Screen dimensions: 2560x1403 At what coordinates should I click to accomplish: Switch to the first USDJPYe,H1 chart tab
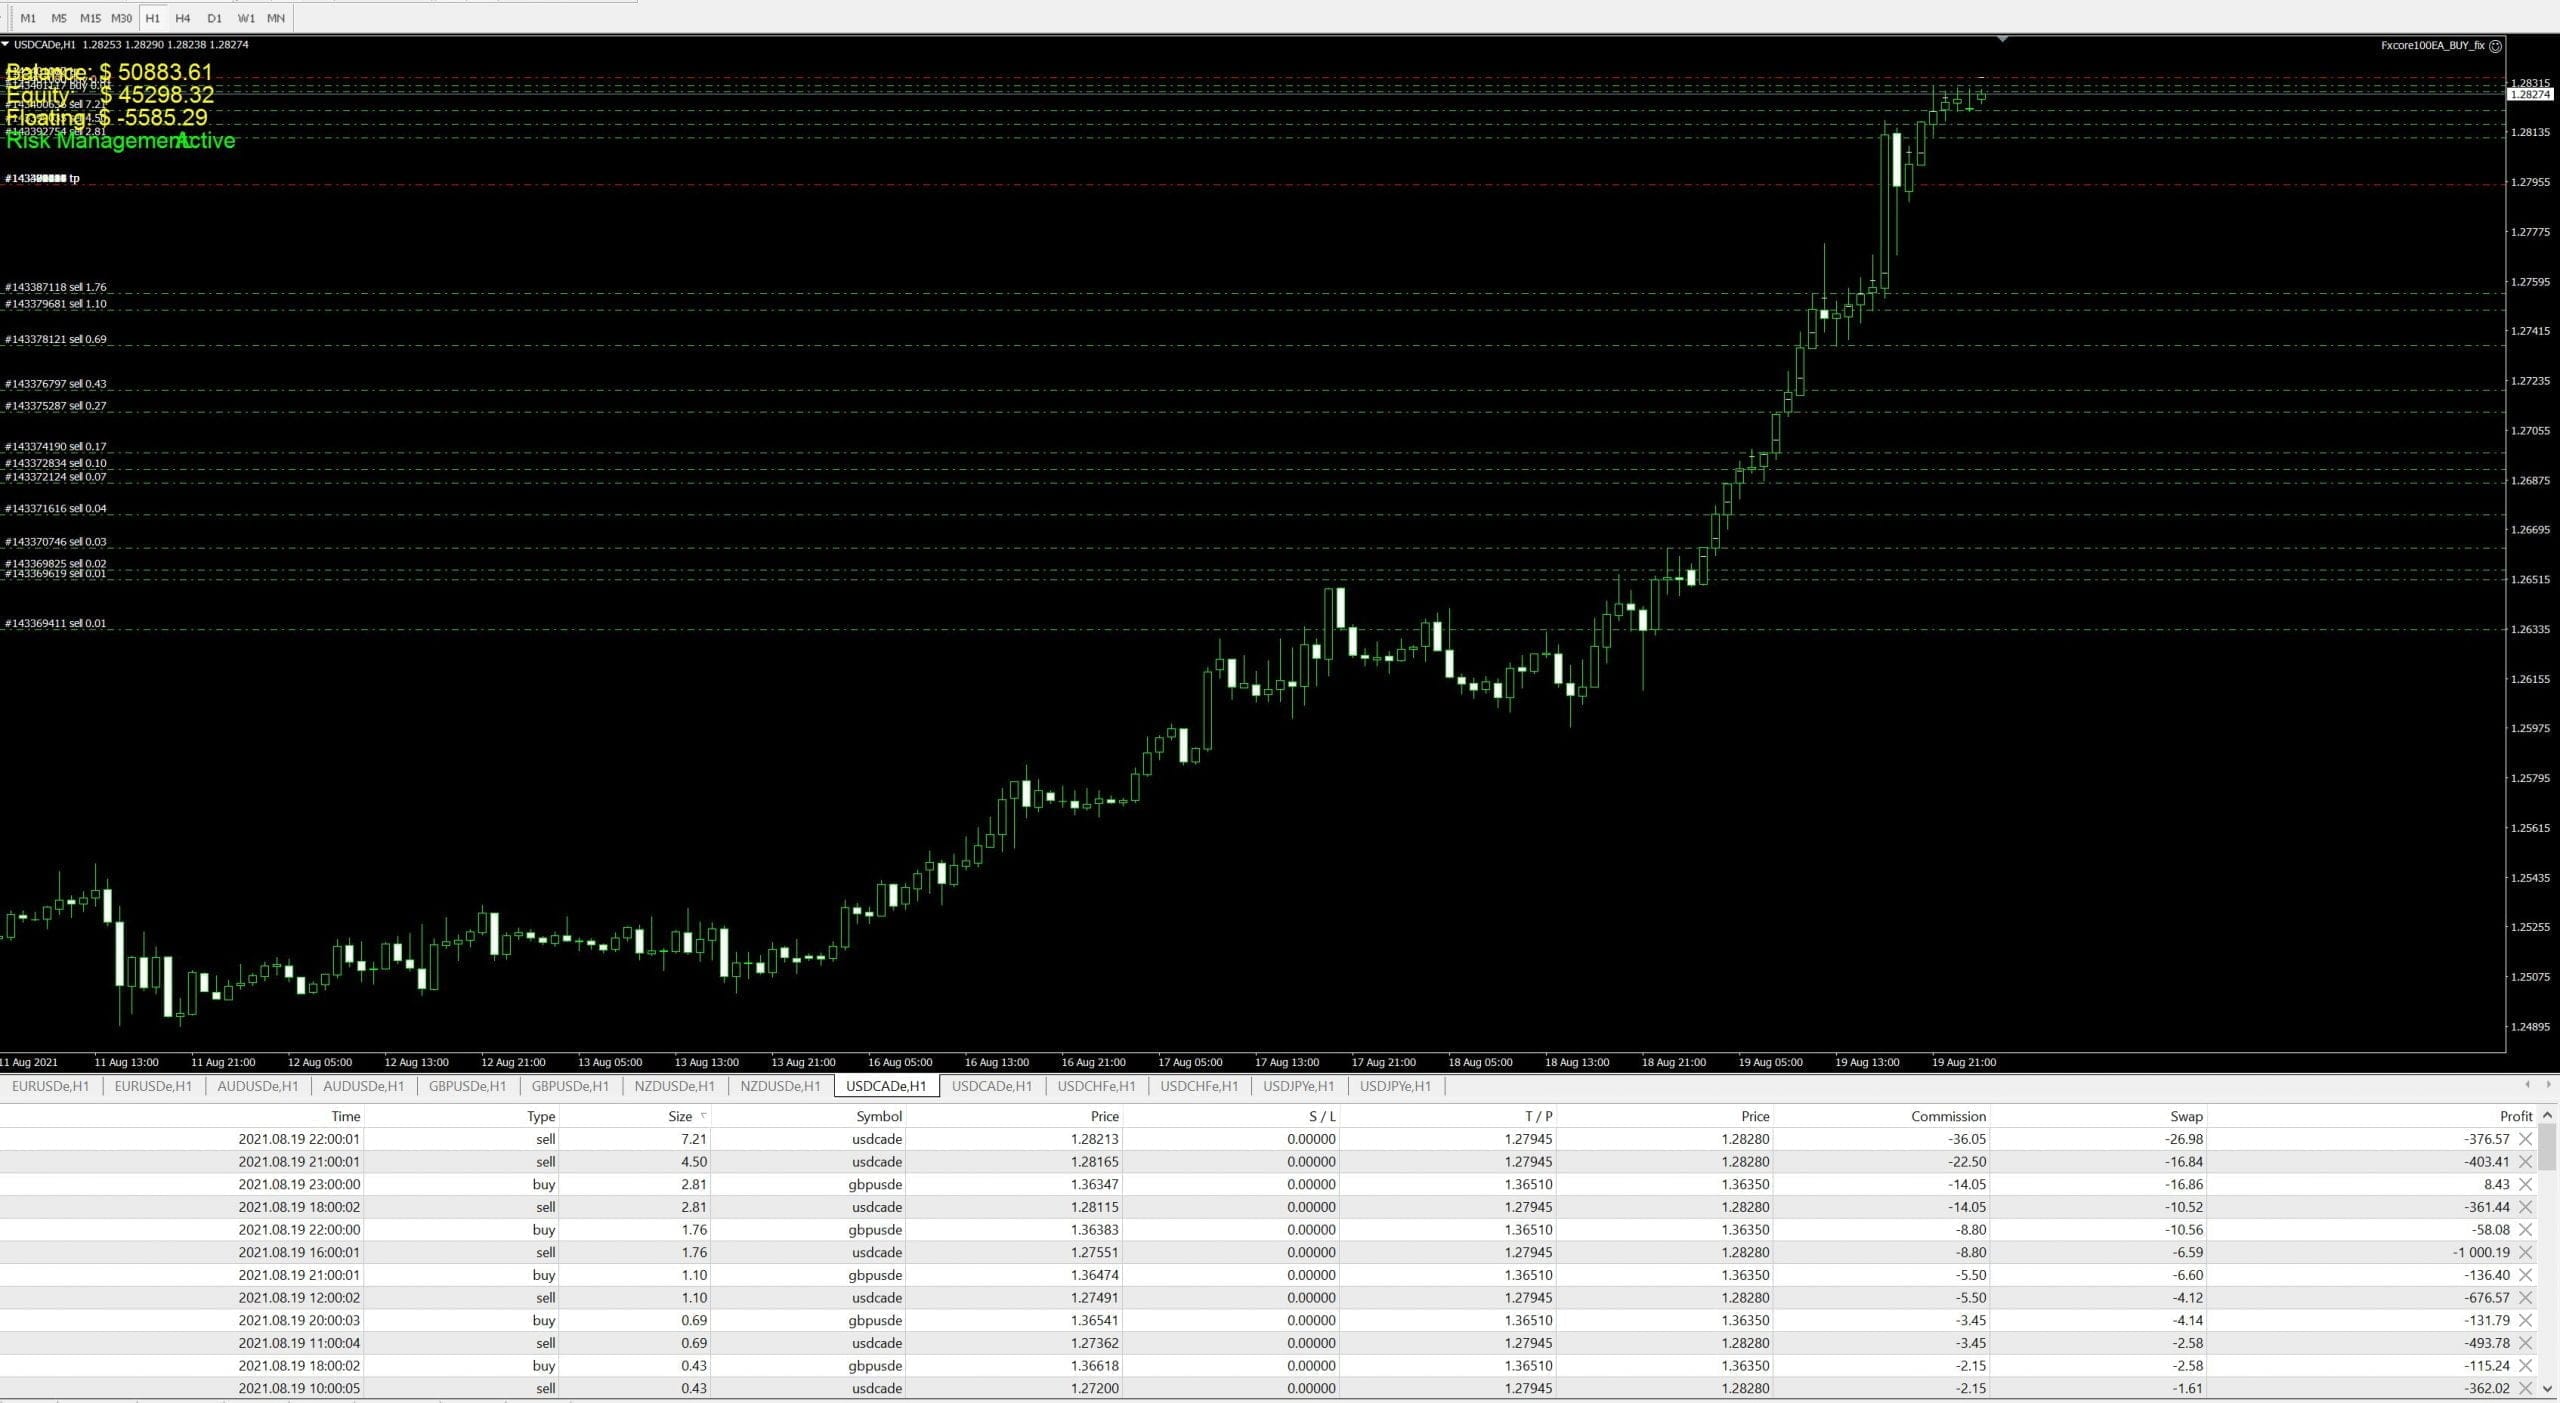tap(1298, 1086)
